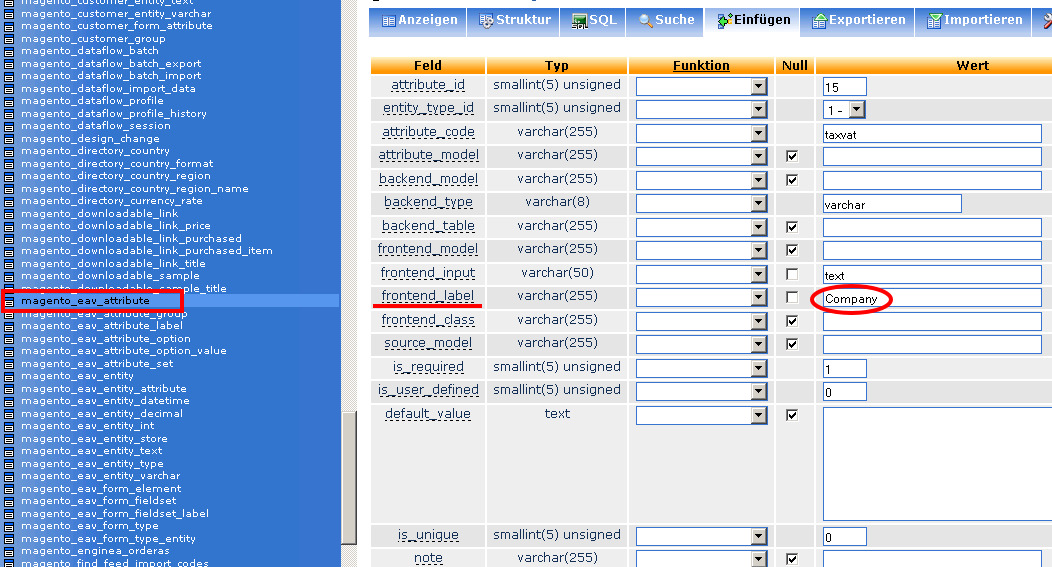Check Null for frontend_input

coord(792,274)
